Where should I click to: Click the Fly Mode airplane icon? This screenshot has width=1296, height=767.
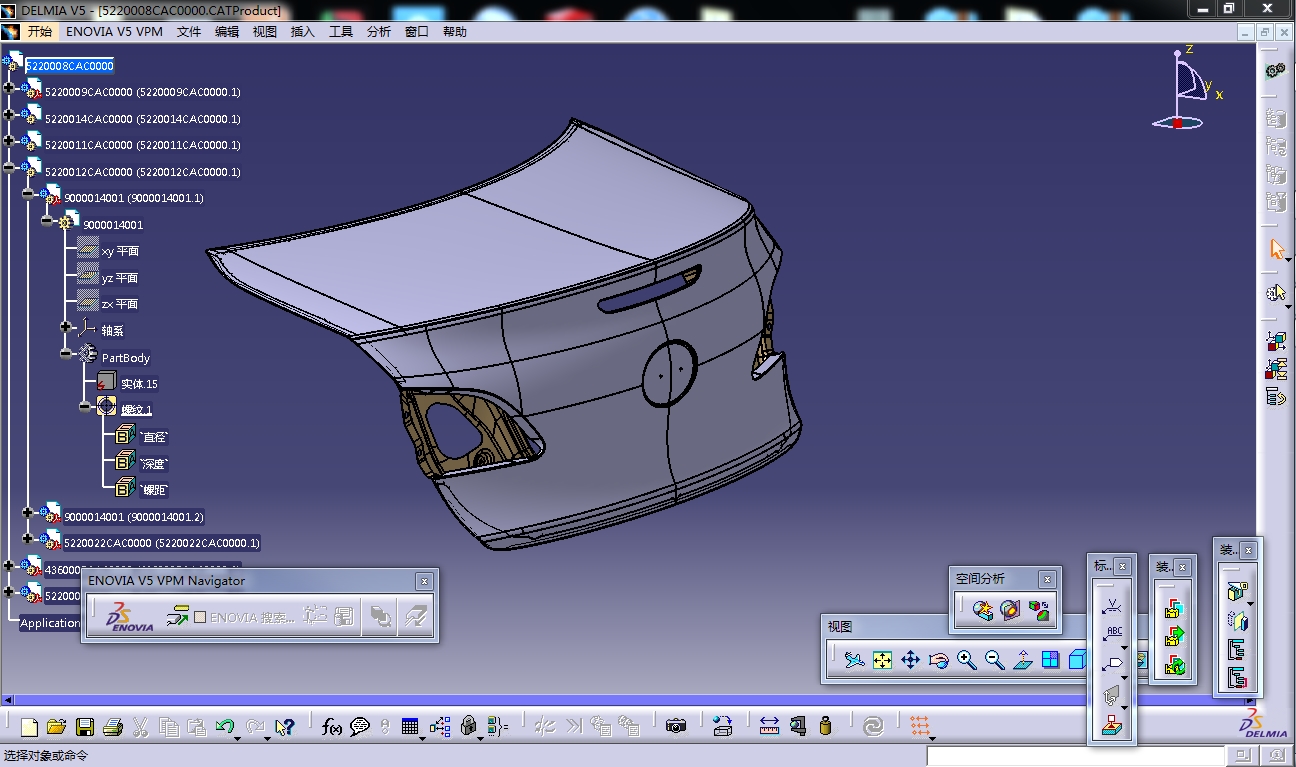[854, 660]
